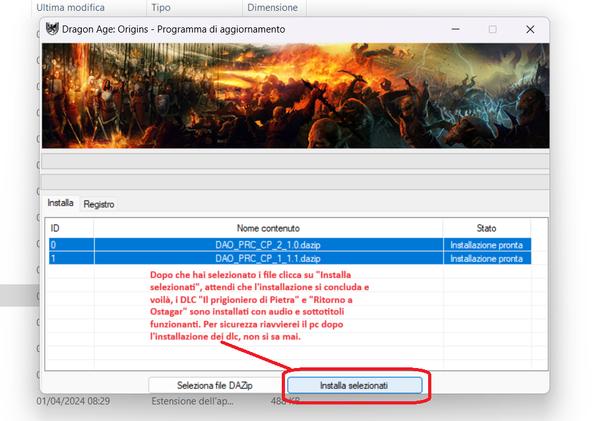Maximize the Dragon Age updater window
Image resolution: width=600 pixels, height=421 pixels.
coord(492,29)
